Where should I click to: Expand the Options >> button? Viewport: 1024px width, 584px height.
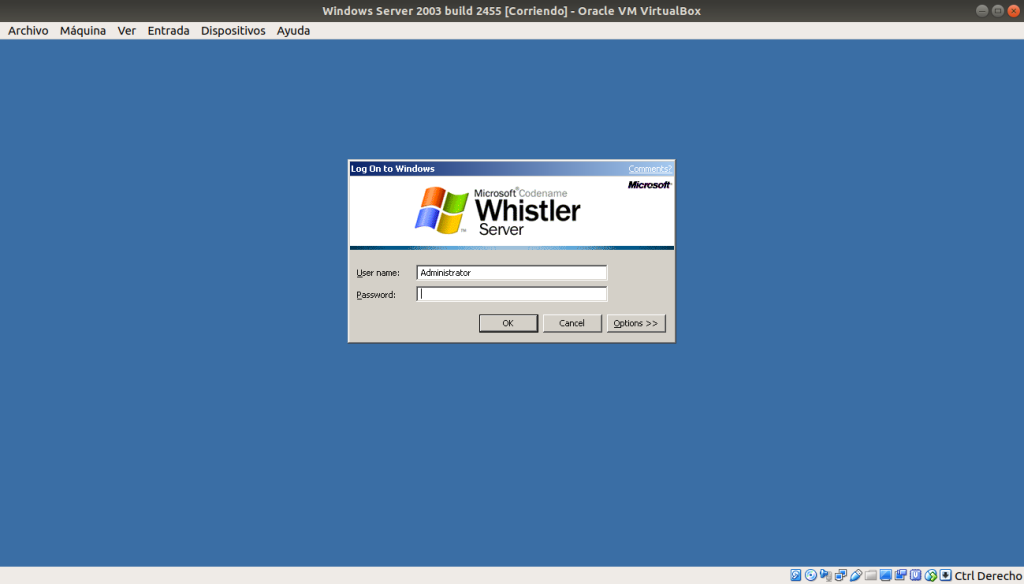[x=636, y=323]
